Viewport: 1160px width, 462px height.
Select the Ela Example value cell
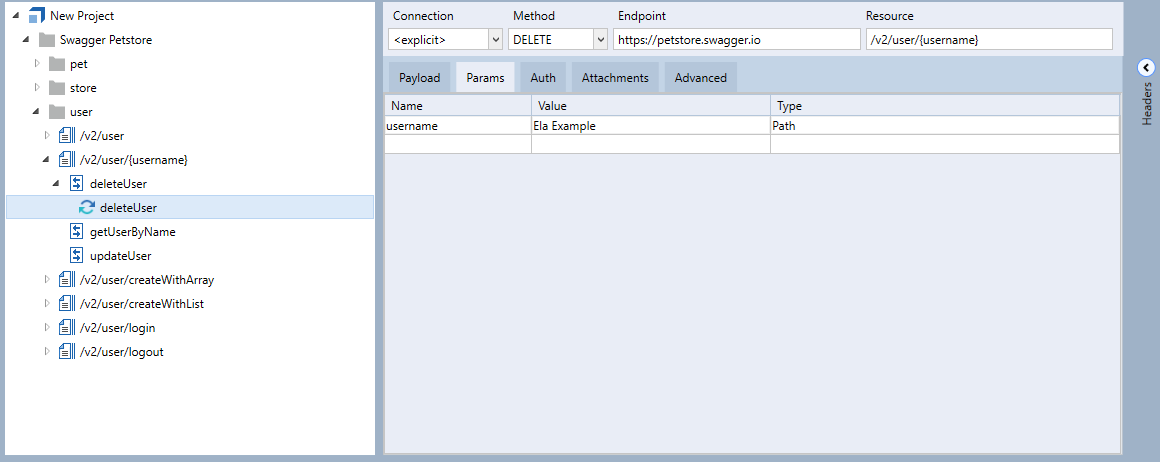tap(651, 126)
